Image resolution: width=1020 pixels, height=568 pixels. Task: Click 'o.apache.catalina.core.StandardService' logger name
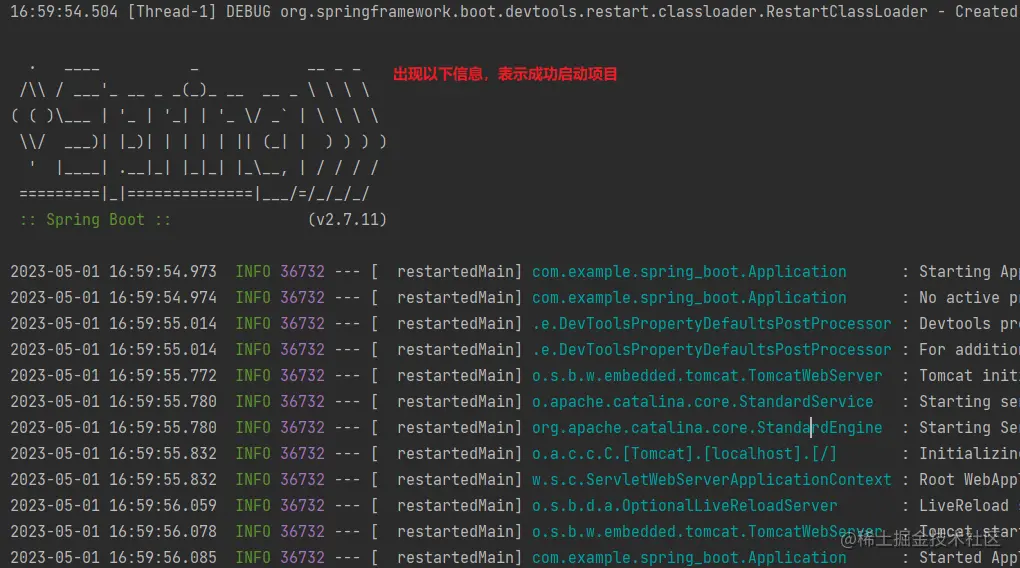coord(703,402)
